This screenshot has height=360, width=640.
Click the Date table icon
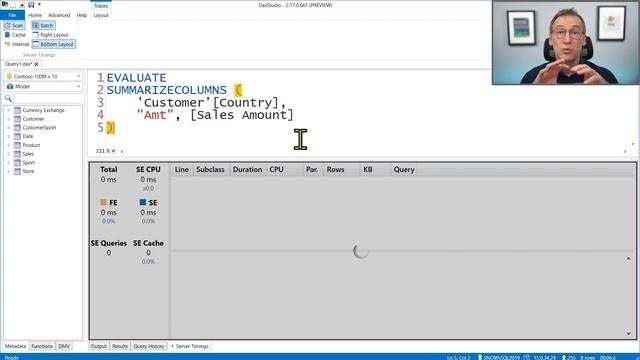(17, 136)
